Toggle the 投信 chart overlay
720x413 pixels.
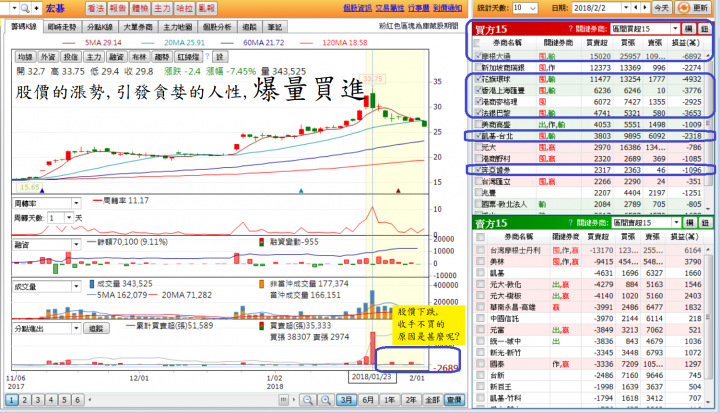(x=71, y=57)
